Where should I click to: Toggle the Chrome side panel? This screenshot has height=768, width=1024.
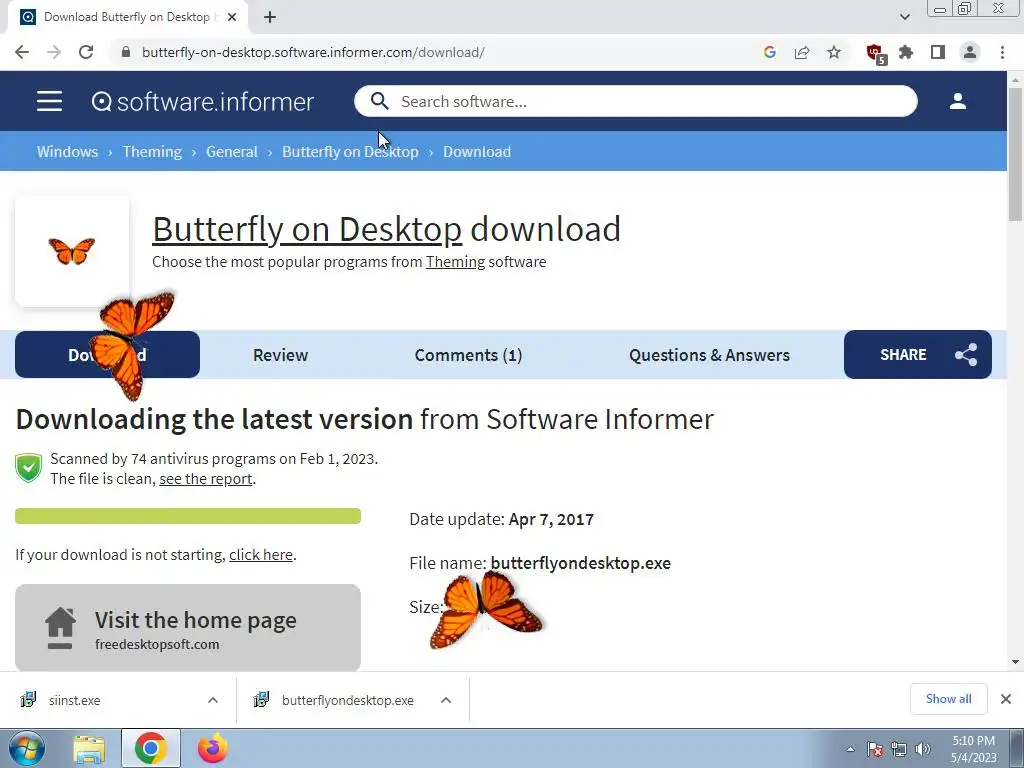pos(938,52)
